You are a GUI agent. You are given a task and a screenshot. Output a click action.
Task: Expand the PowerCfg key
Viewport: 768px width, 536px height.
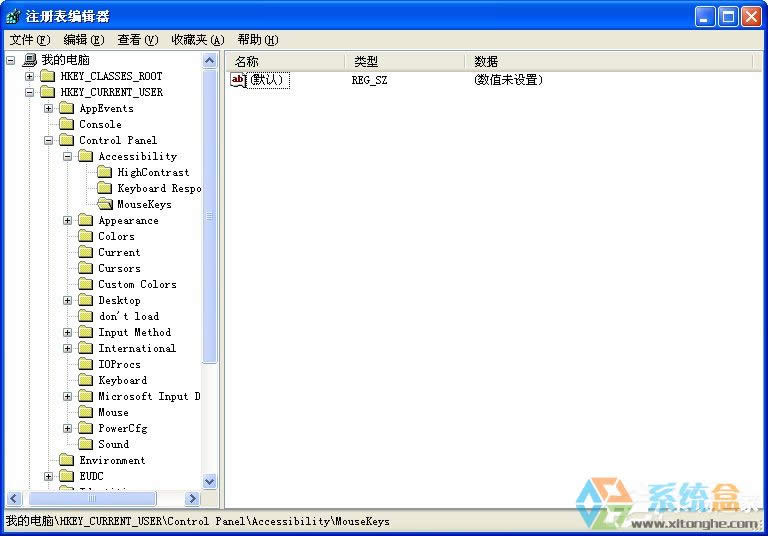click(68, 428)
